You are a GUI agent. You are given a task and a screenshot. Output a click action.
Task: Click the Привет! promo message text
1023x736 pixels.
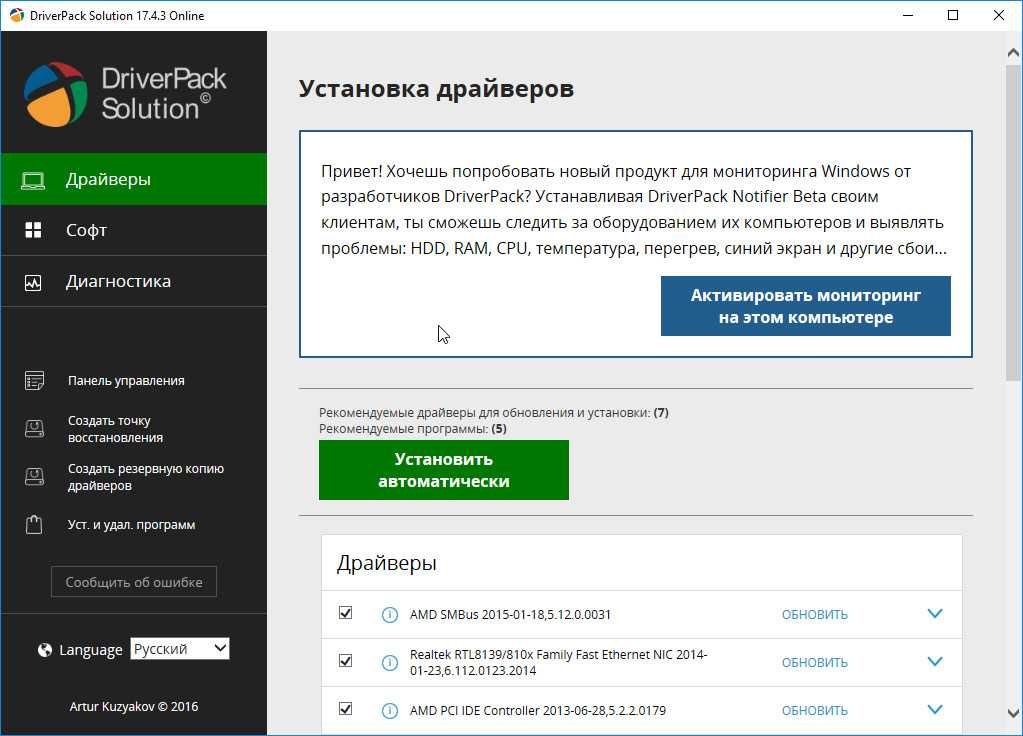click(x=634, y=209)
